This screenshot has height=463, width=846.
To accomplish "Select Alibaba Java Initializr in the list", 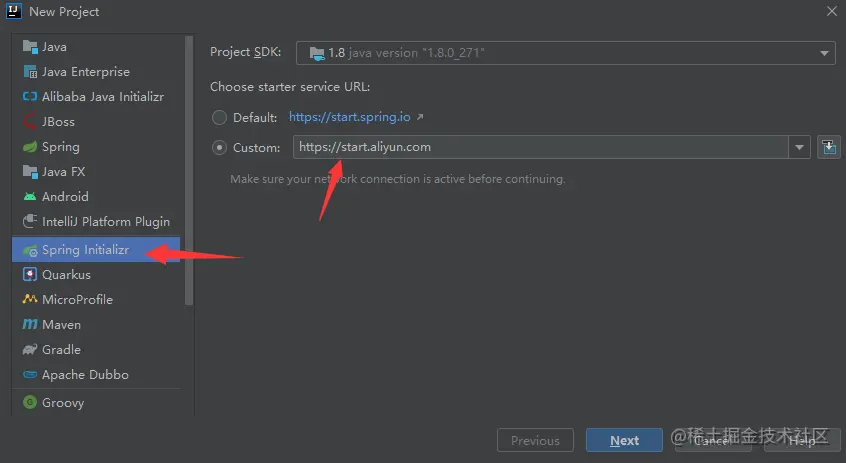I will [96, 97].
